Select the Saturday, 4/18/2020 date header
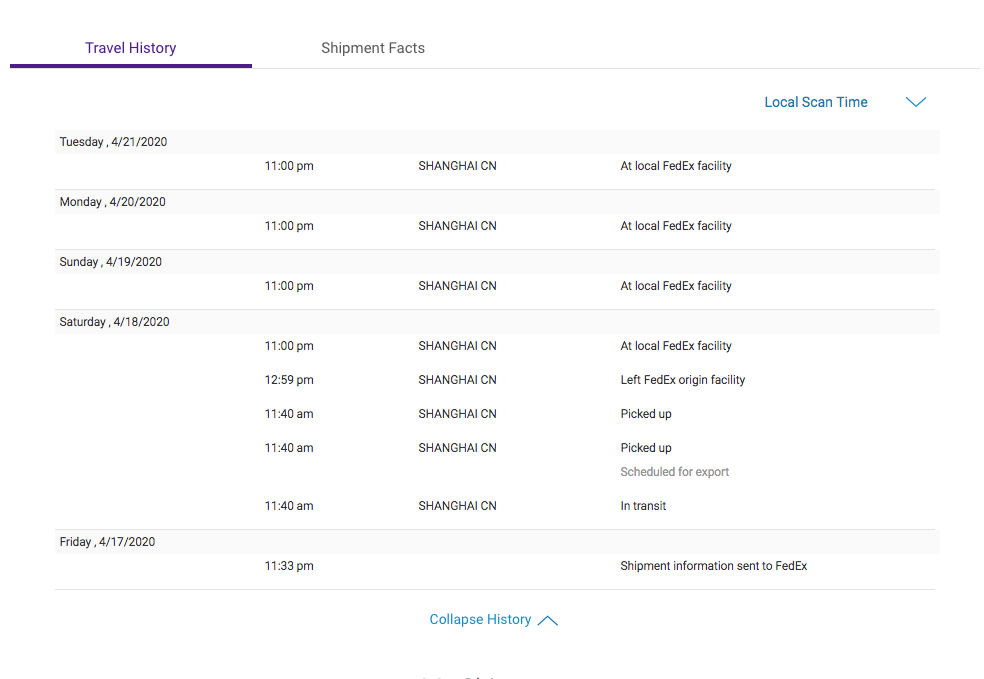The width and height of the screenshot is (984, 679). point(497,322)
